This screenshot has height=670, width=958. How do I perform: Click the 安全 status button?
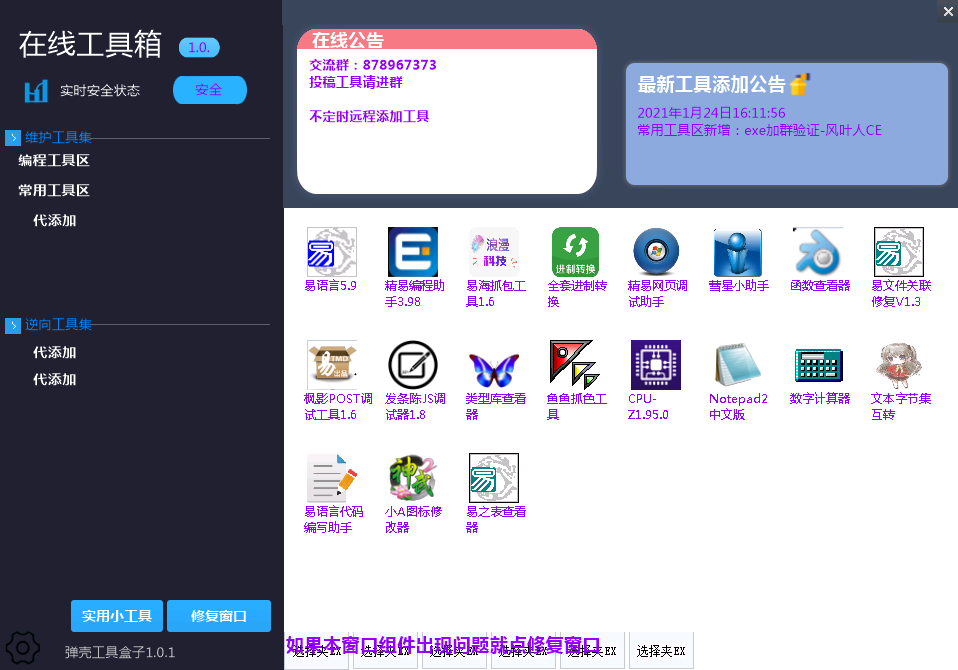(210, 90)
